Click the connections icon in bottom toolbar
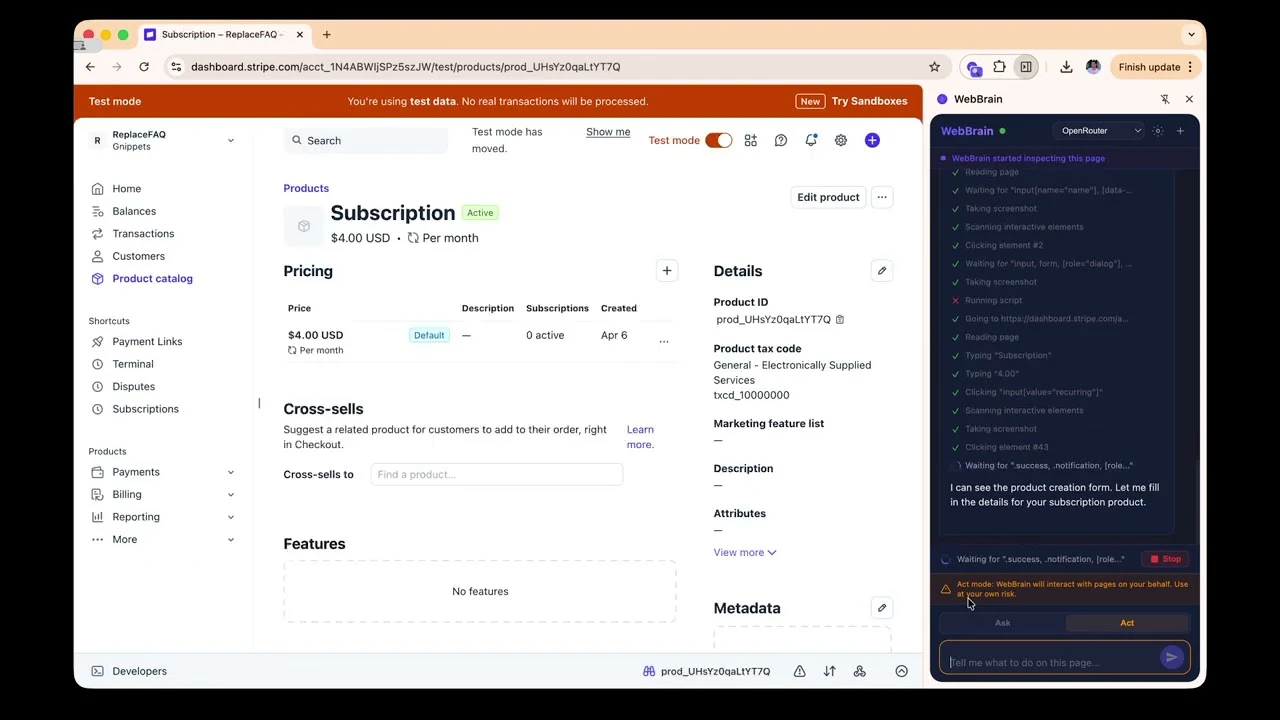Viewport: 1280px width, 720px height. point(859,672)
